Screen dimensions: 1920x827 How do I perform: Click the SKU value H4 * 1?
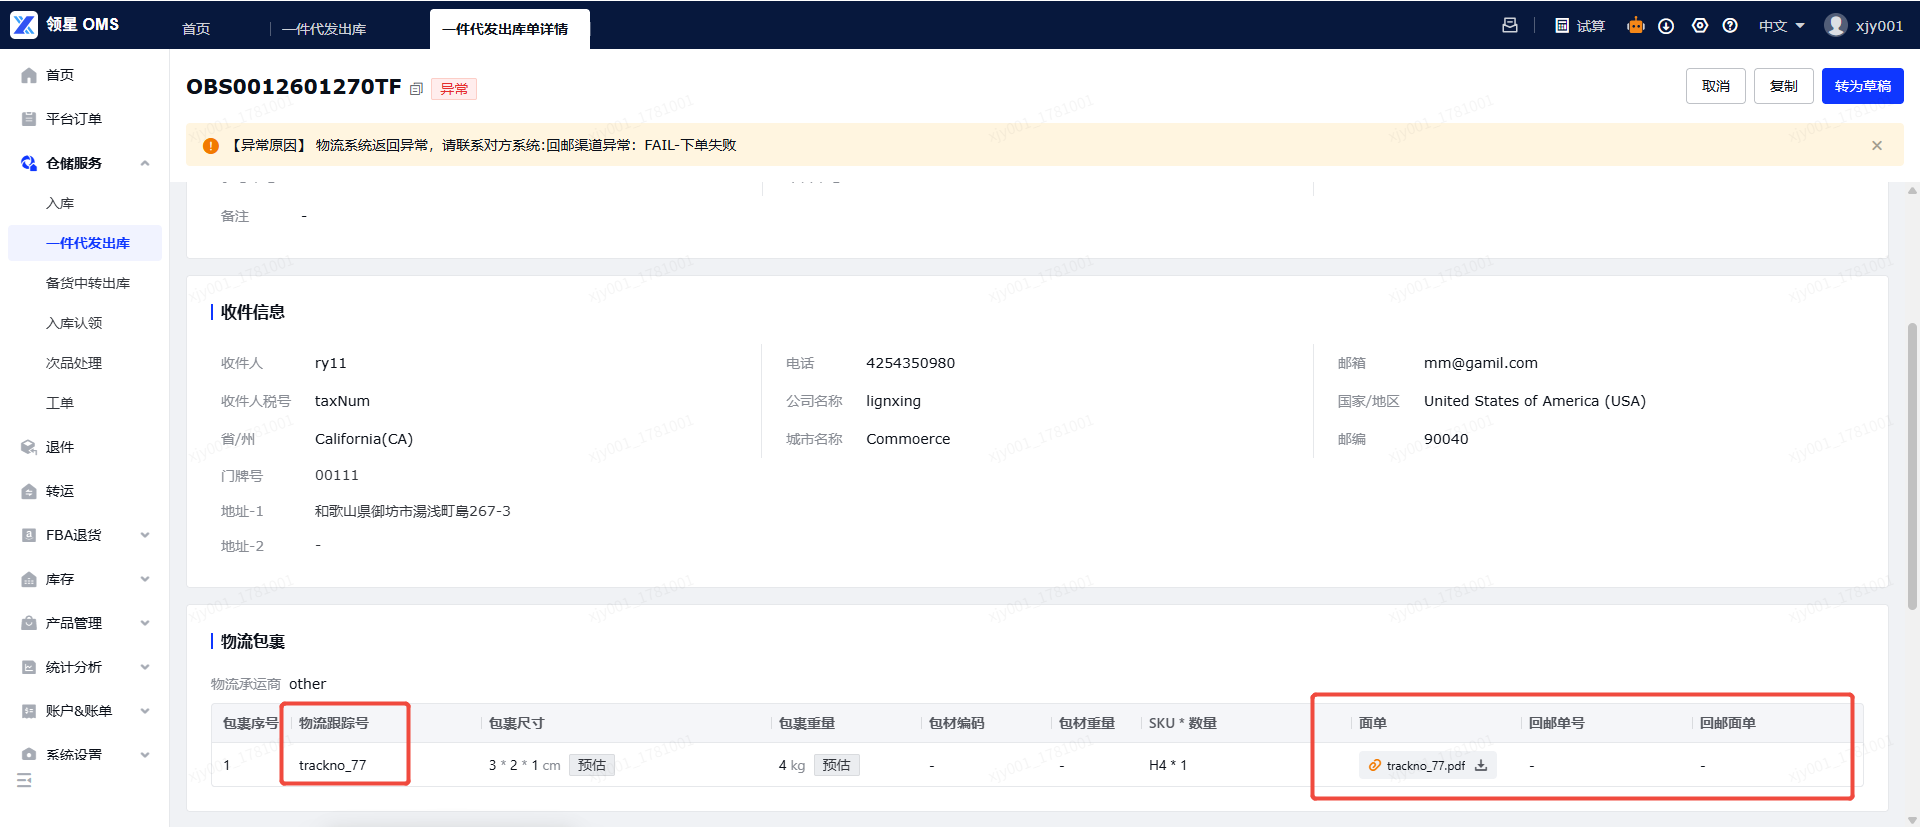(x=1168, y=765)
